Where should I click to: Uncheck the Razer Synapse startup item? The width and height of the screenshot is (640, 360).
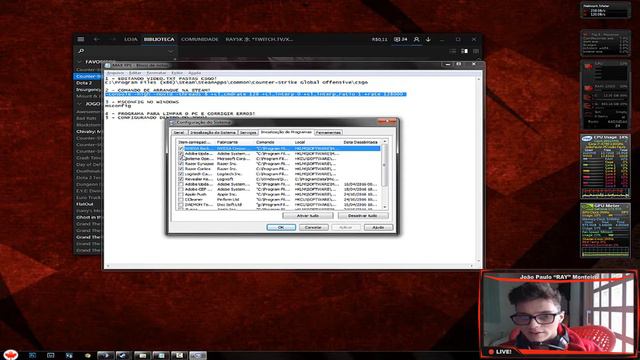pos(181,164)
